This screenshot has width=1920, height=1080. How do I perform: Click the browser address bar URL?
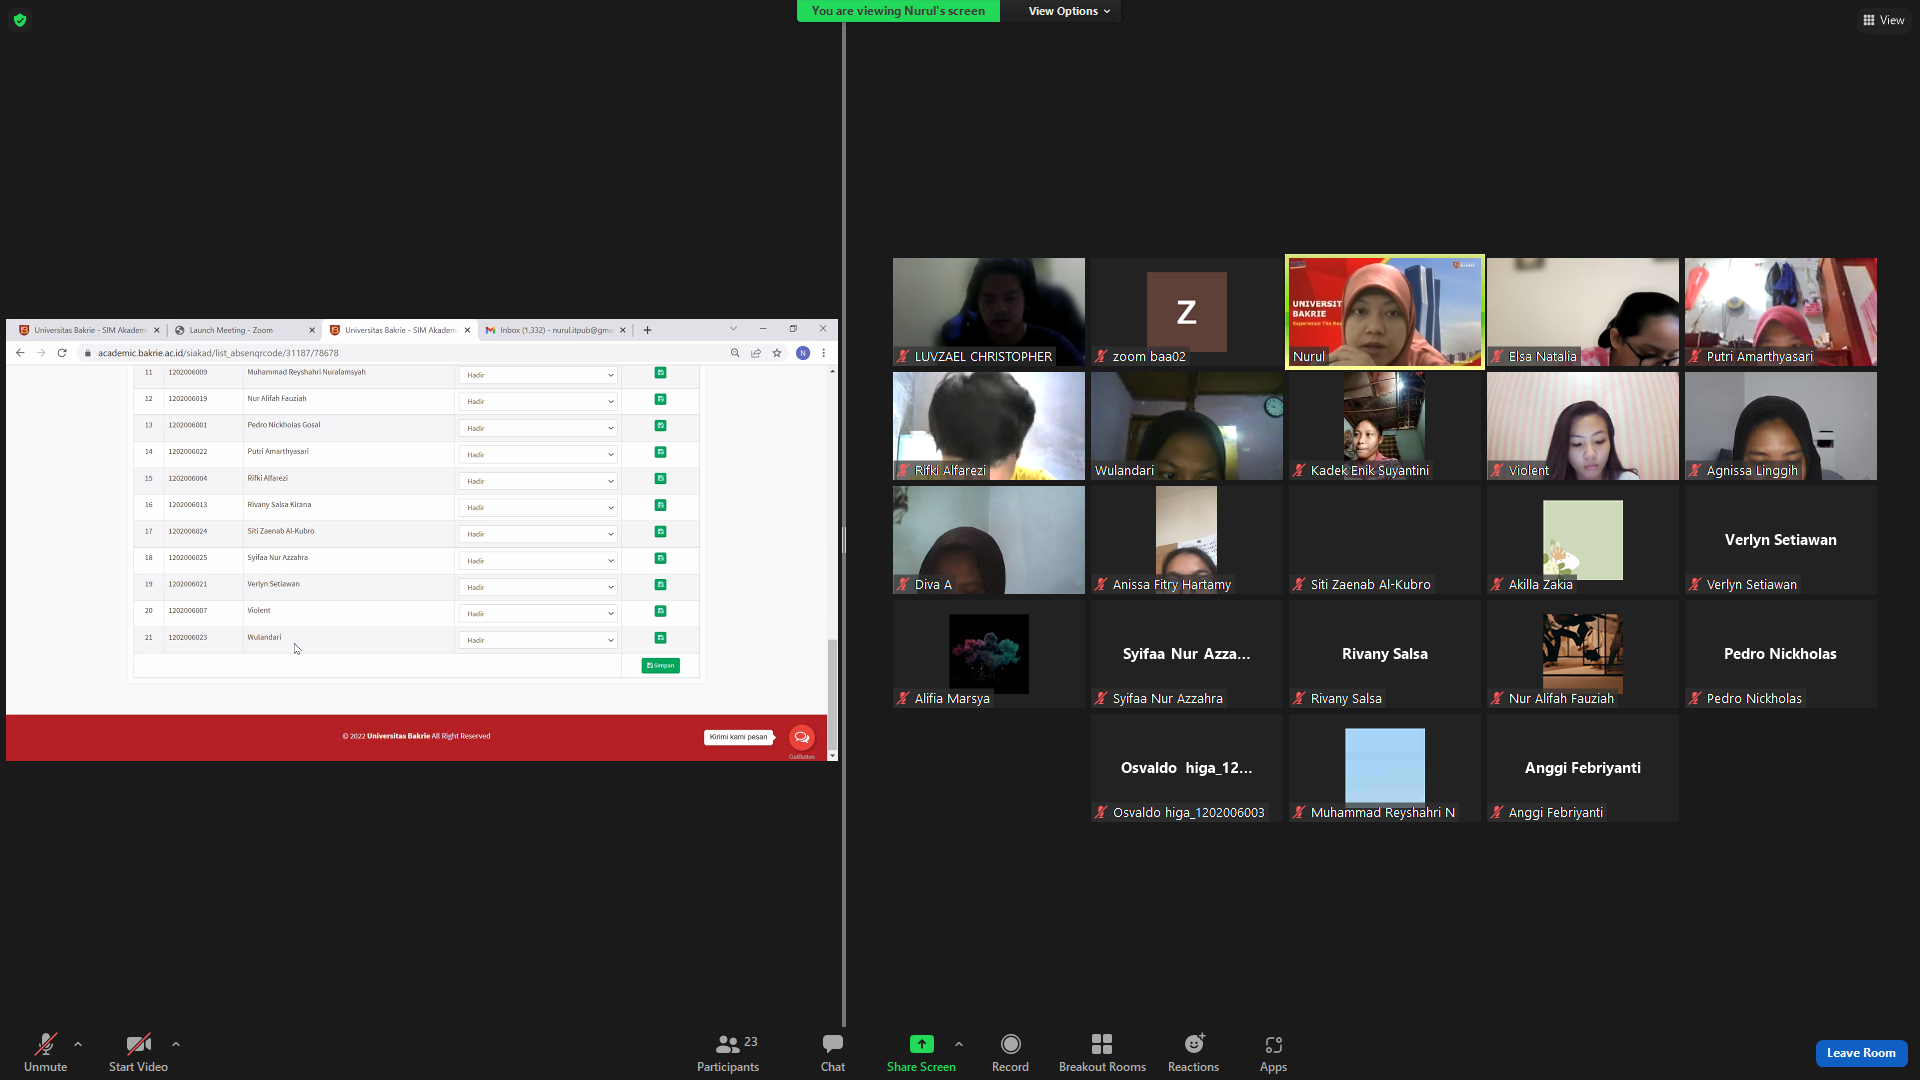click(x=218, y=353)
